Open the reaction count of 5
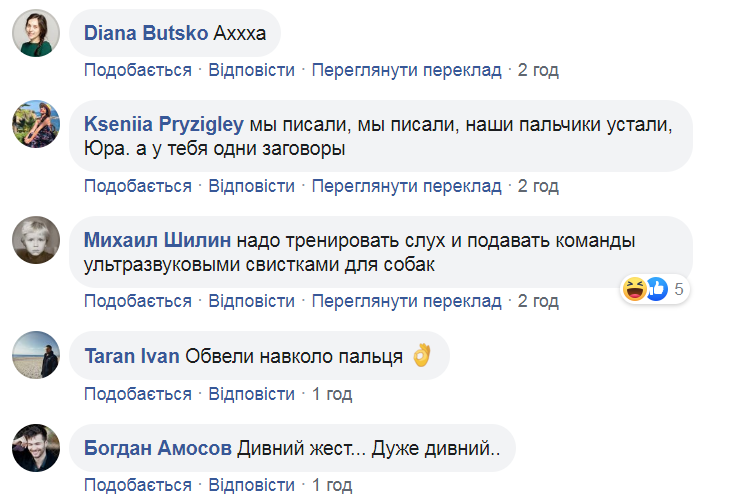This screenshot has height=500, width=741. 678,290
